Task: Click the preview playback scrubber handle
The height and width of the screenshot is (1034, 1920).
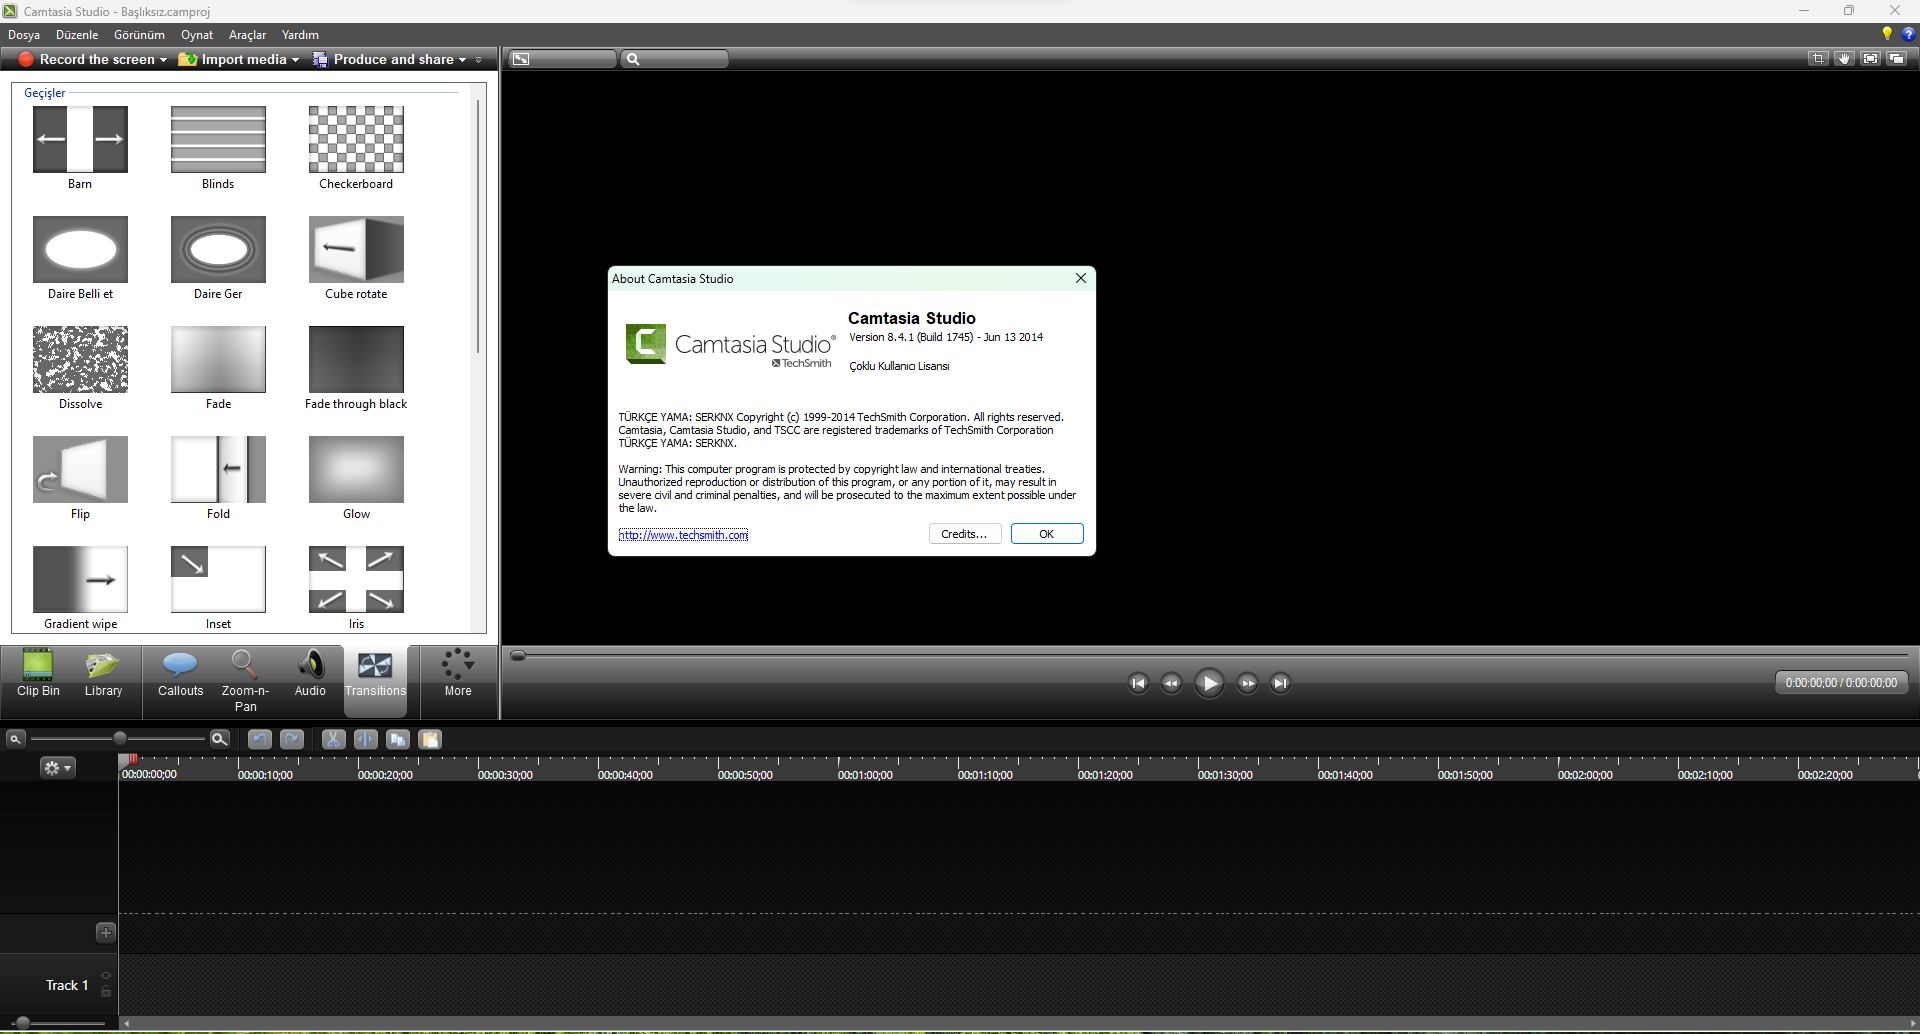Action: pyautogui.click(x=518, y=656)
